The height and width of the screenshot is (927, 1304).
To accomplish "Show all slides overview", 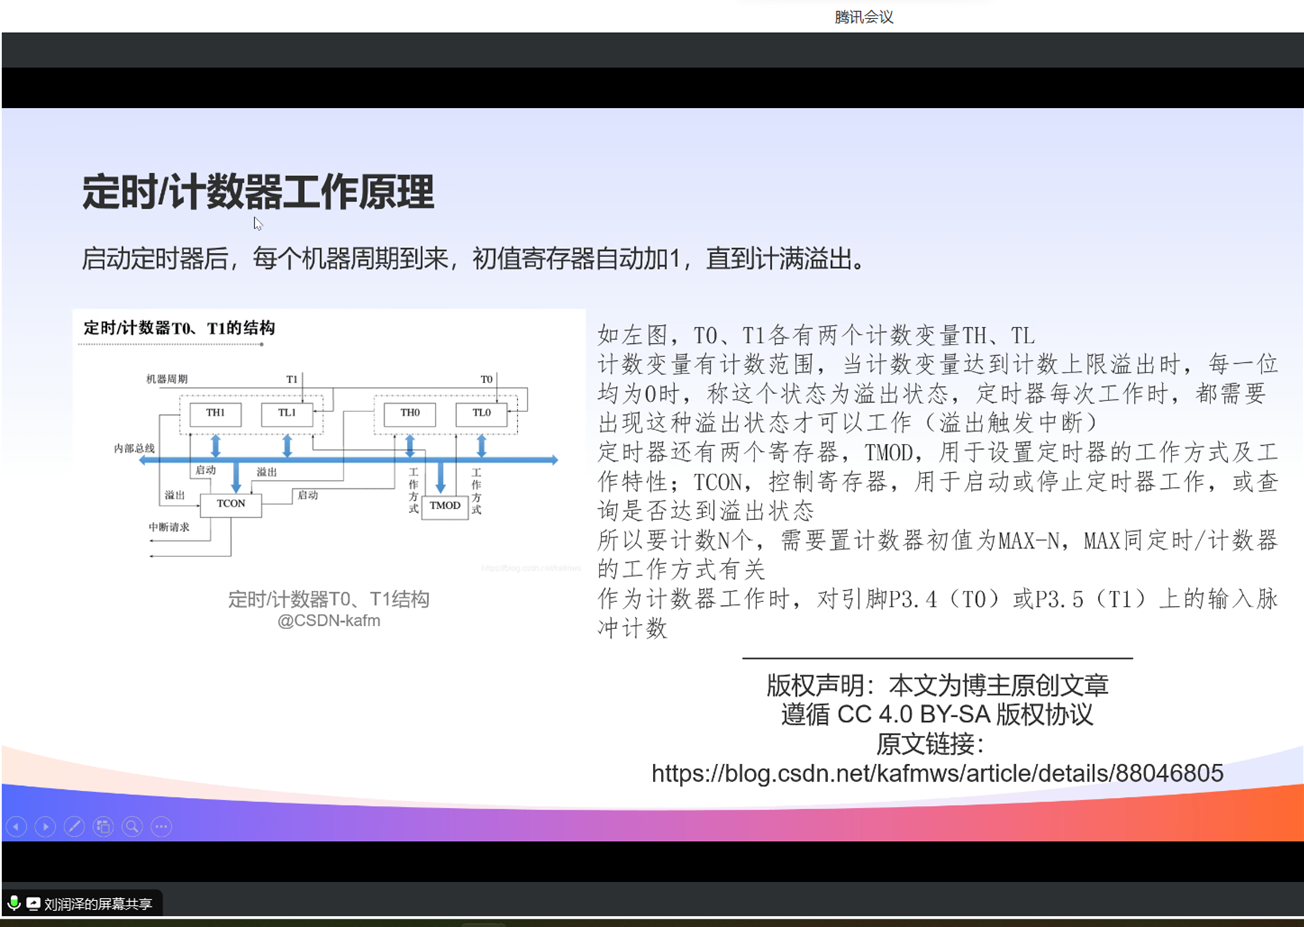I will click(103, 826).
